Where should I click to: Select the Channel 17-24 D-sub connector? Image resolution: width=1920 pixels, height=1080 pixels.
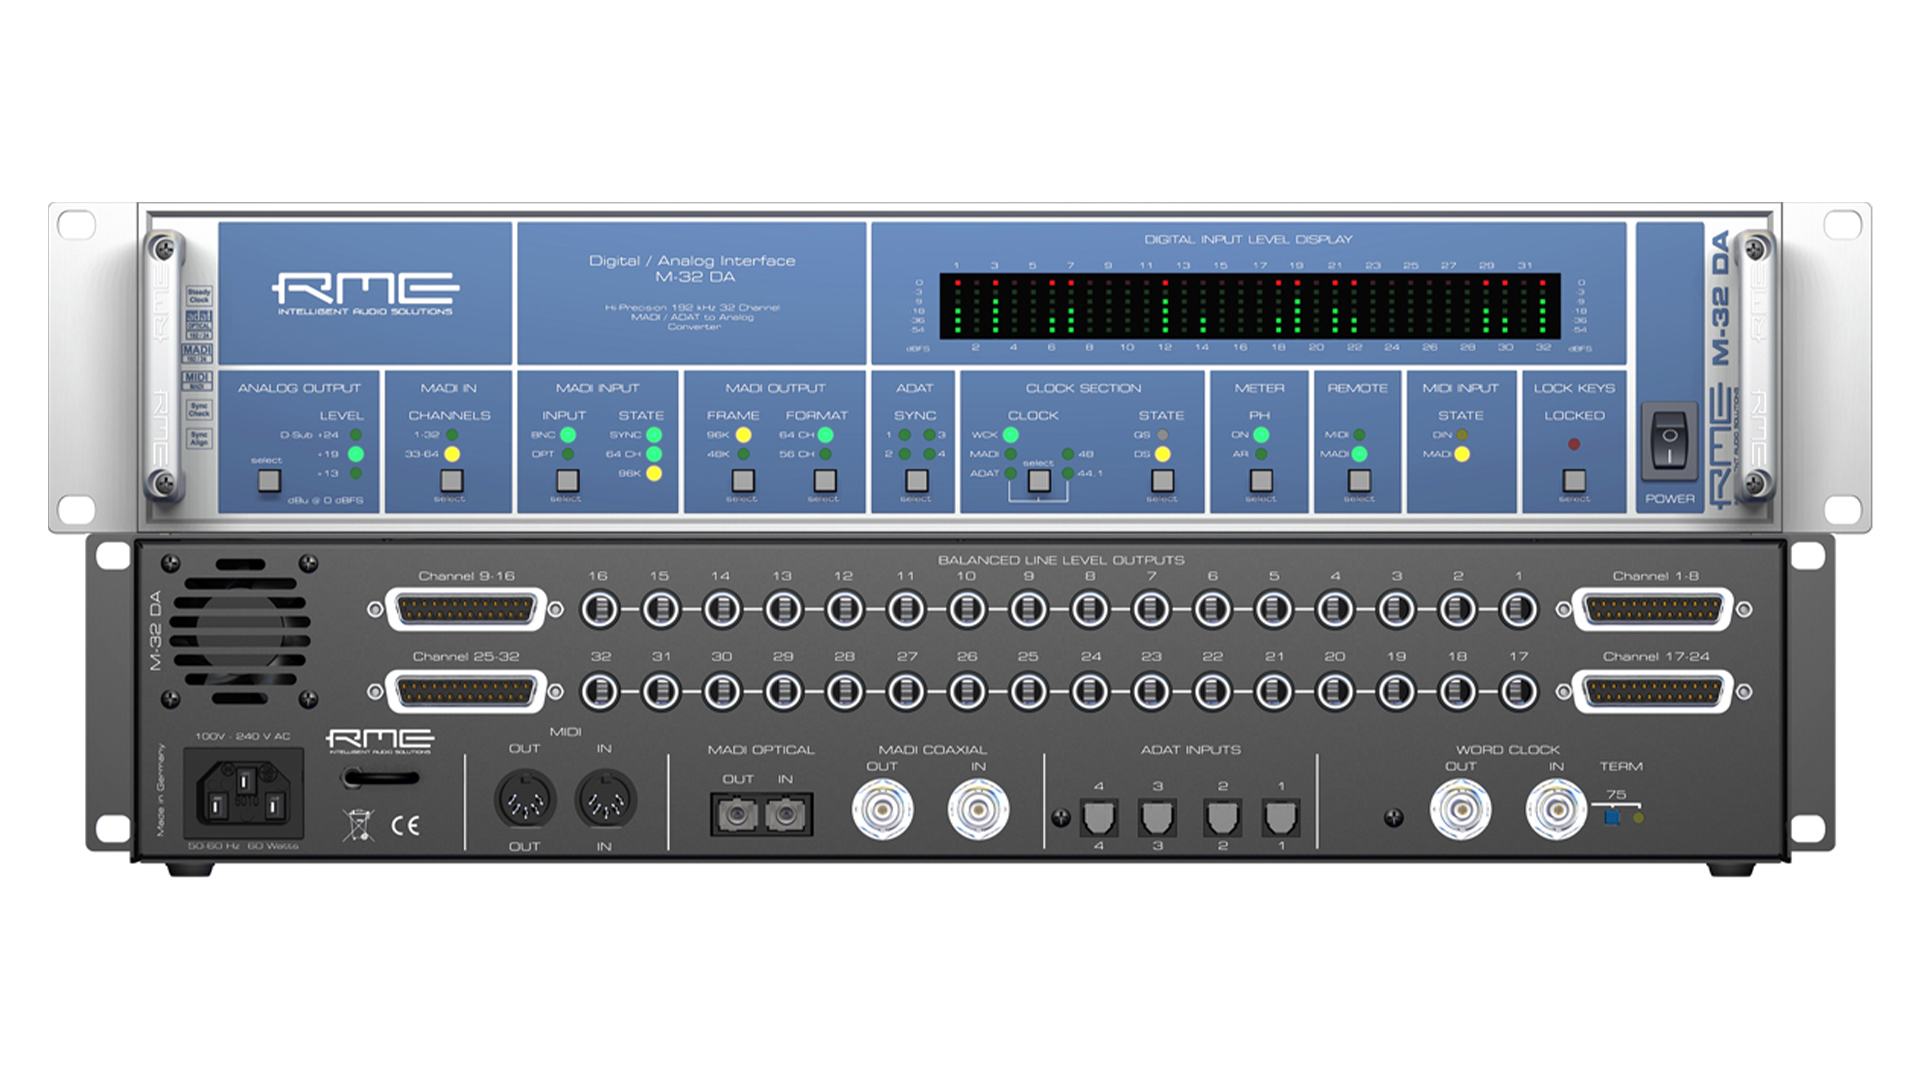click(1653, 691)
